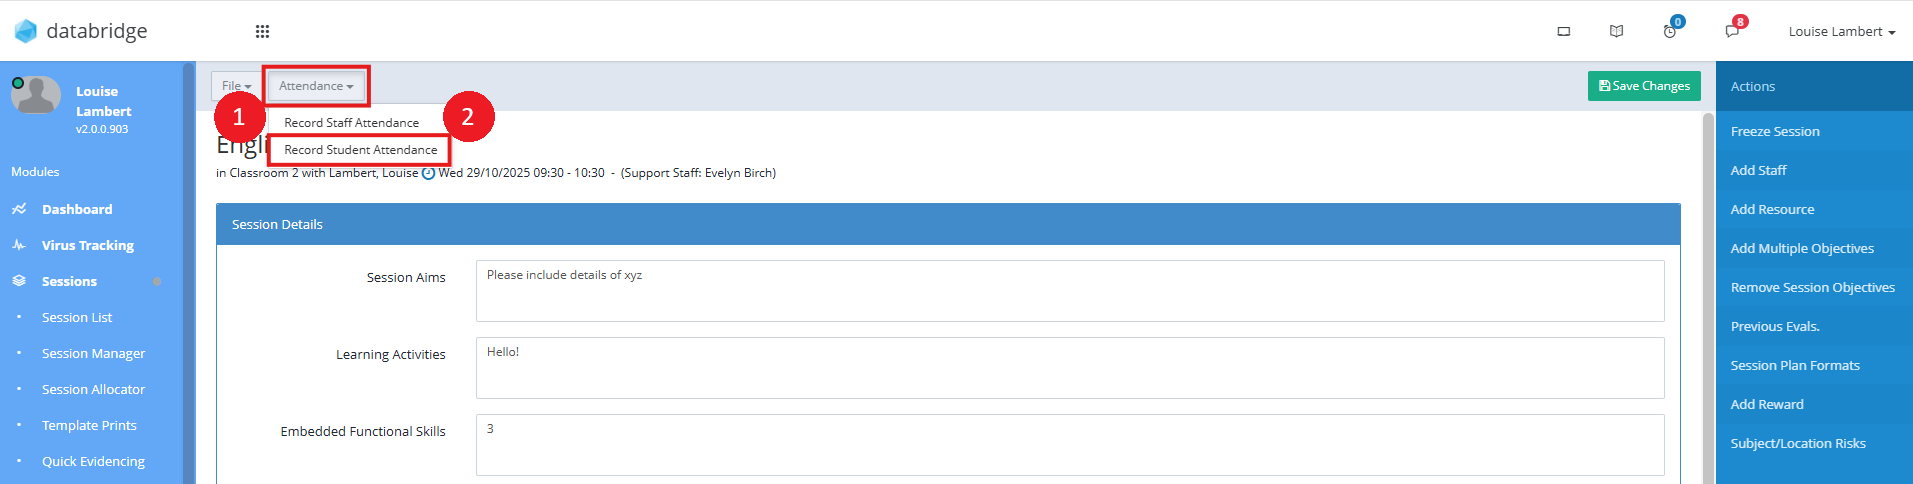Choose Record Staff Attendance
Screen dimensions: 1913x484
352,123
